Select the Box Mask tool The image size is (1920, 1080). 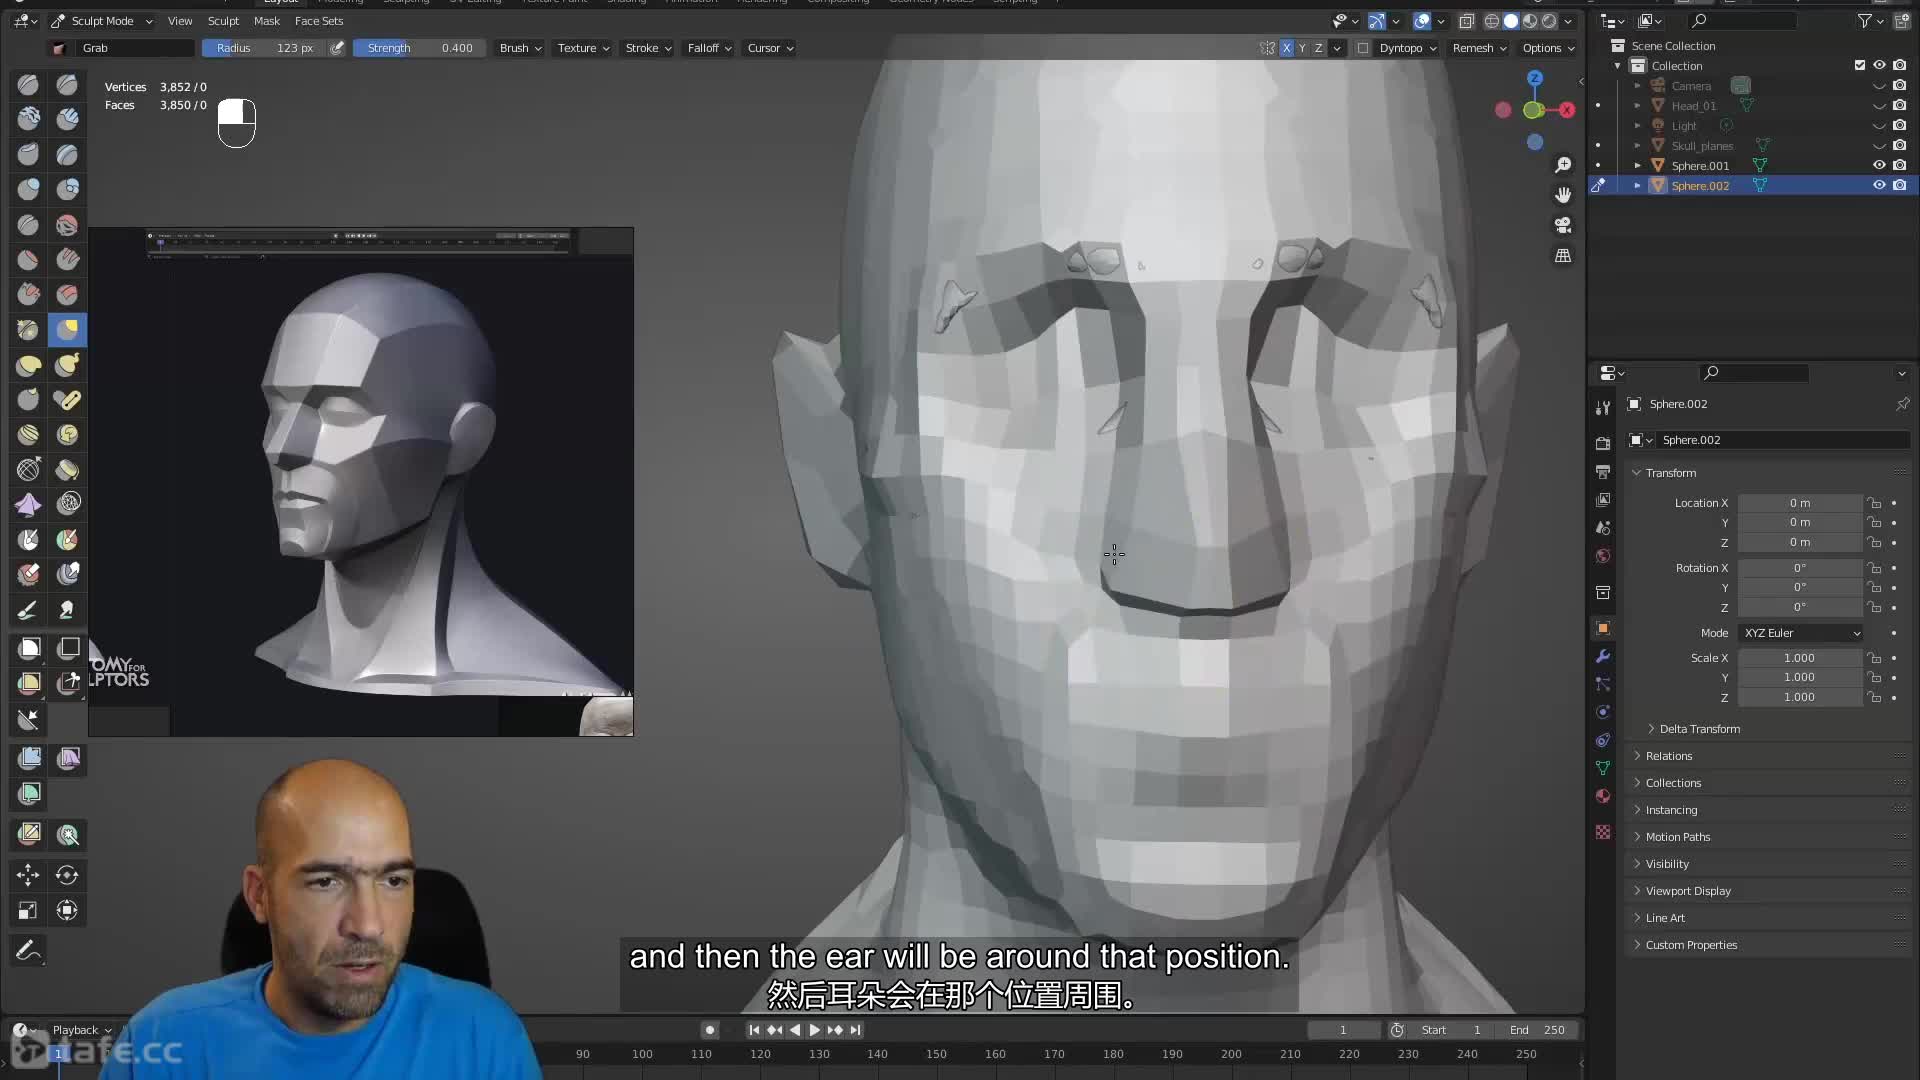(28, 648)
